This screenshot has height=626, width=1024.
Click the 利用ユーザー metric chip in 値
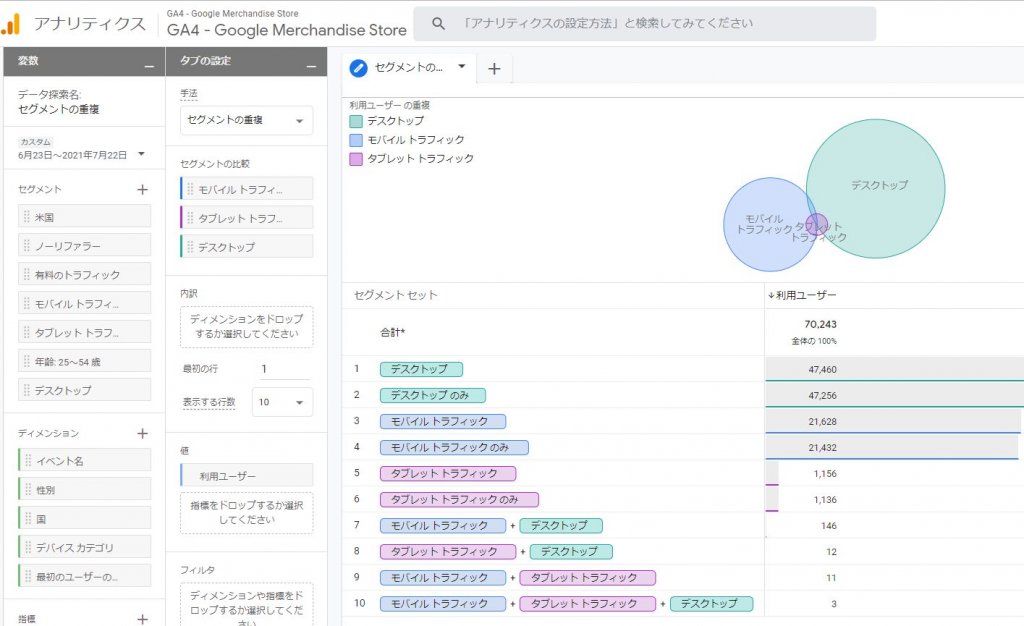(246, 476)
